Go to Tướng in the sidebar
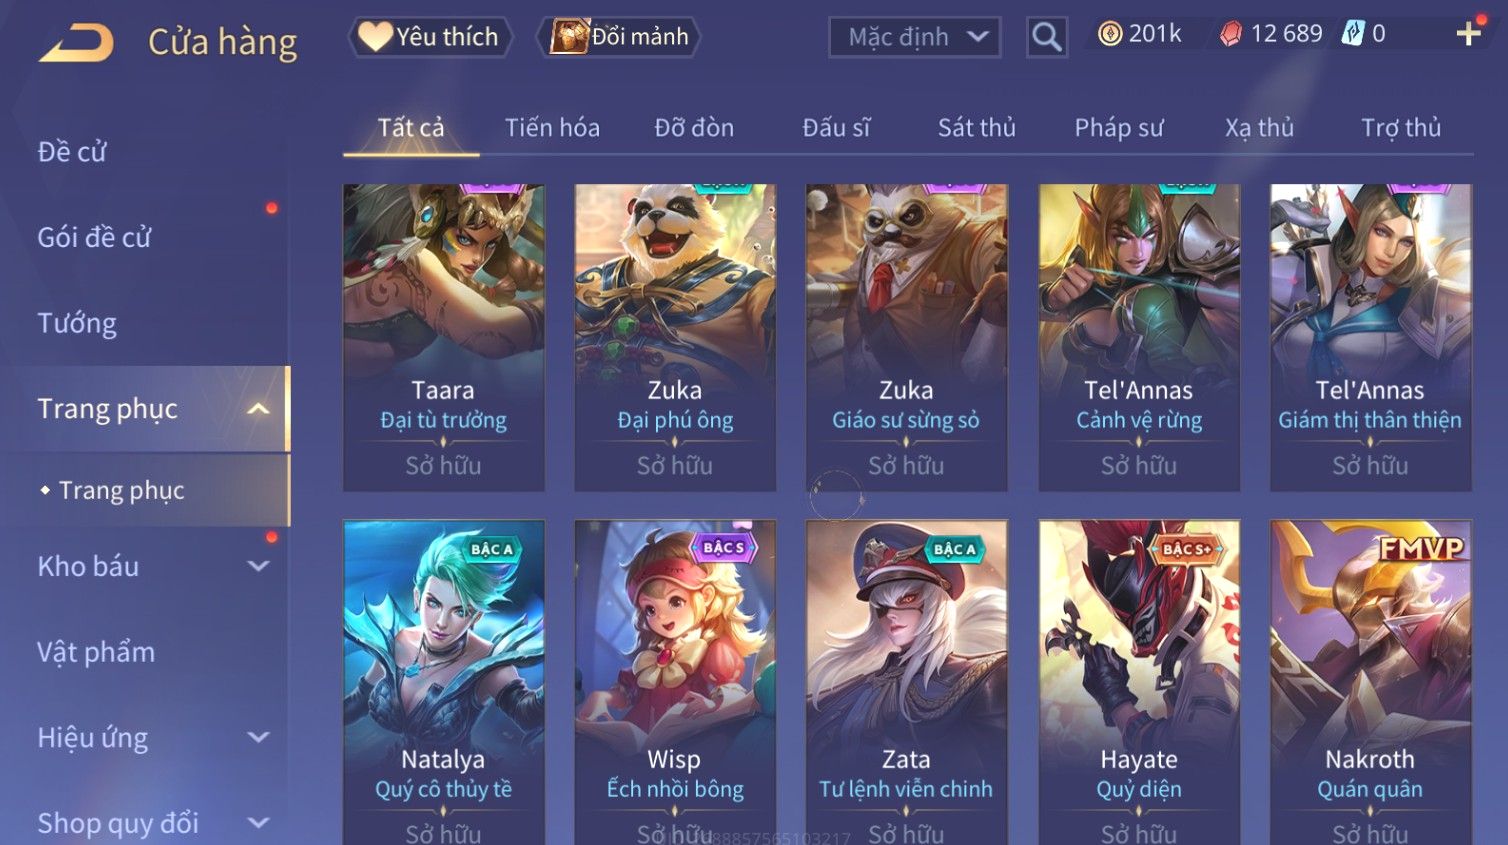 click(77, 323)
